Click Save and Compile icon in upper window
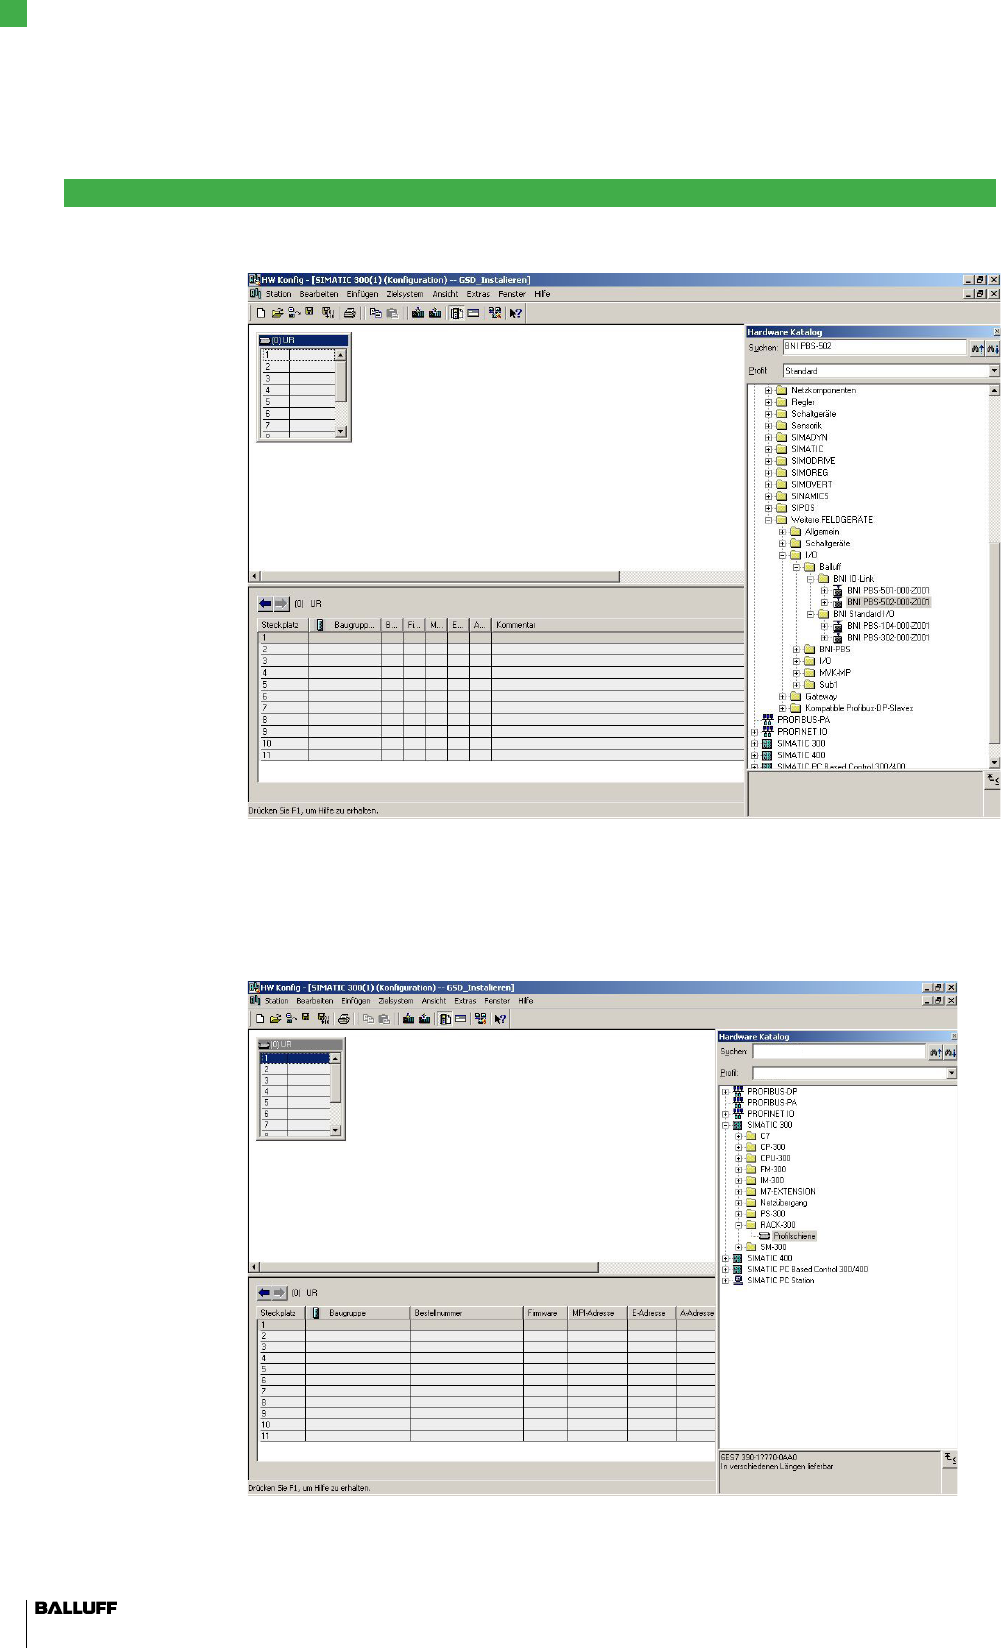This screenshot has width=1001, height=1648. [x=327, y=313]
